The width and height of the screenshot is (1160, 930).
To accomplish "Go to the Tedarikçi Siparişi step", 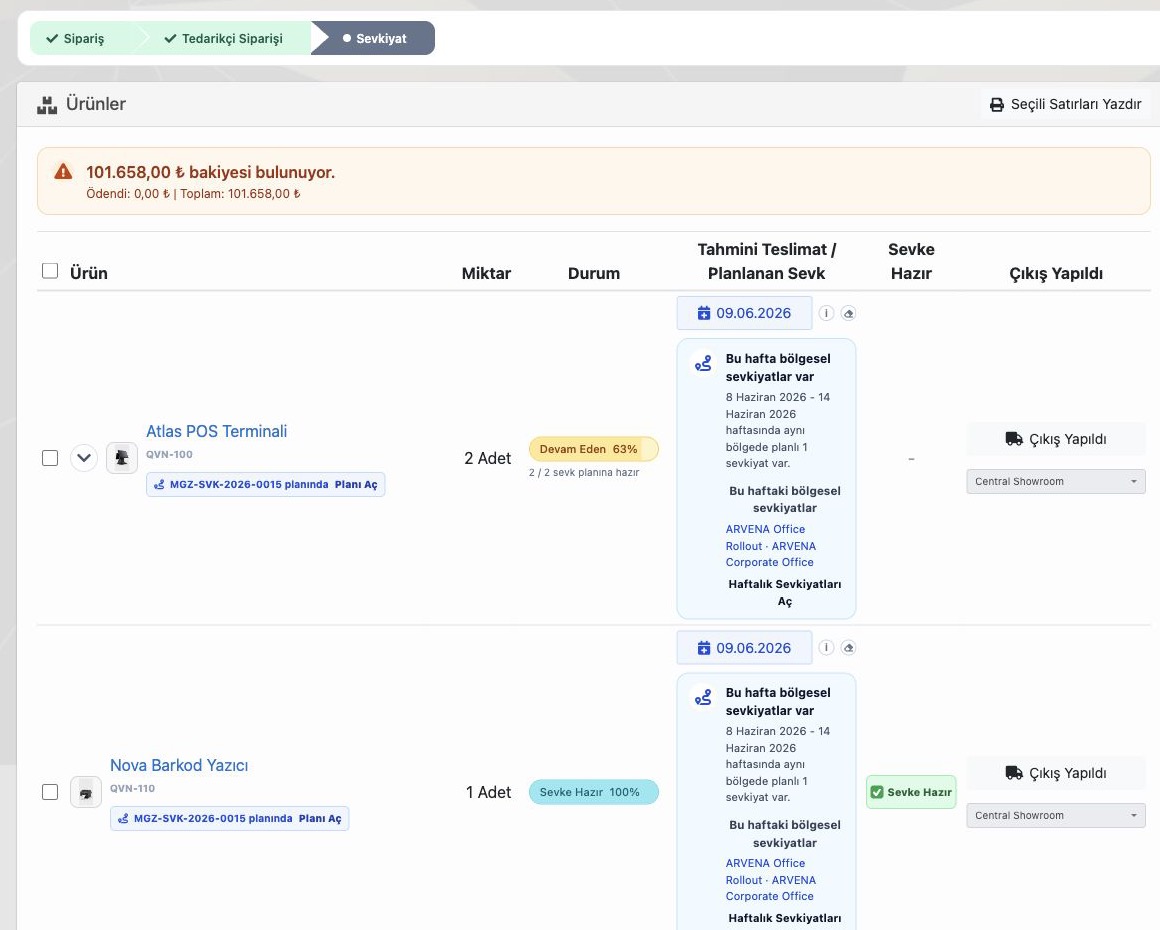I will [223, 38].
